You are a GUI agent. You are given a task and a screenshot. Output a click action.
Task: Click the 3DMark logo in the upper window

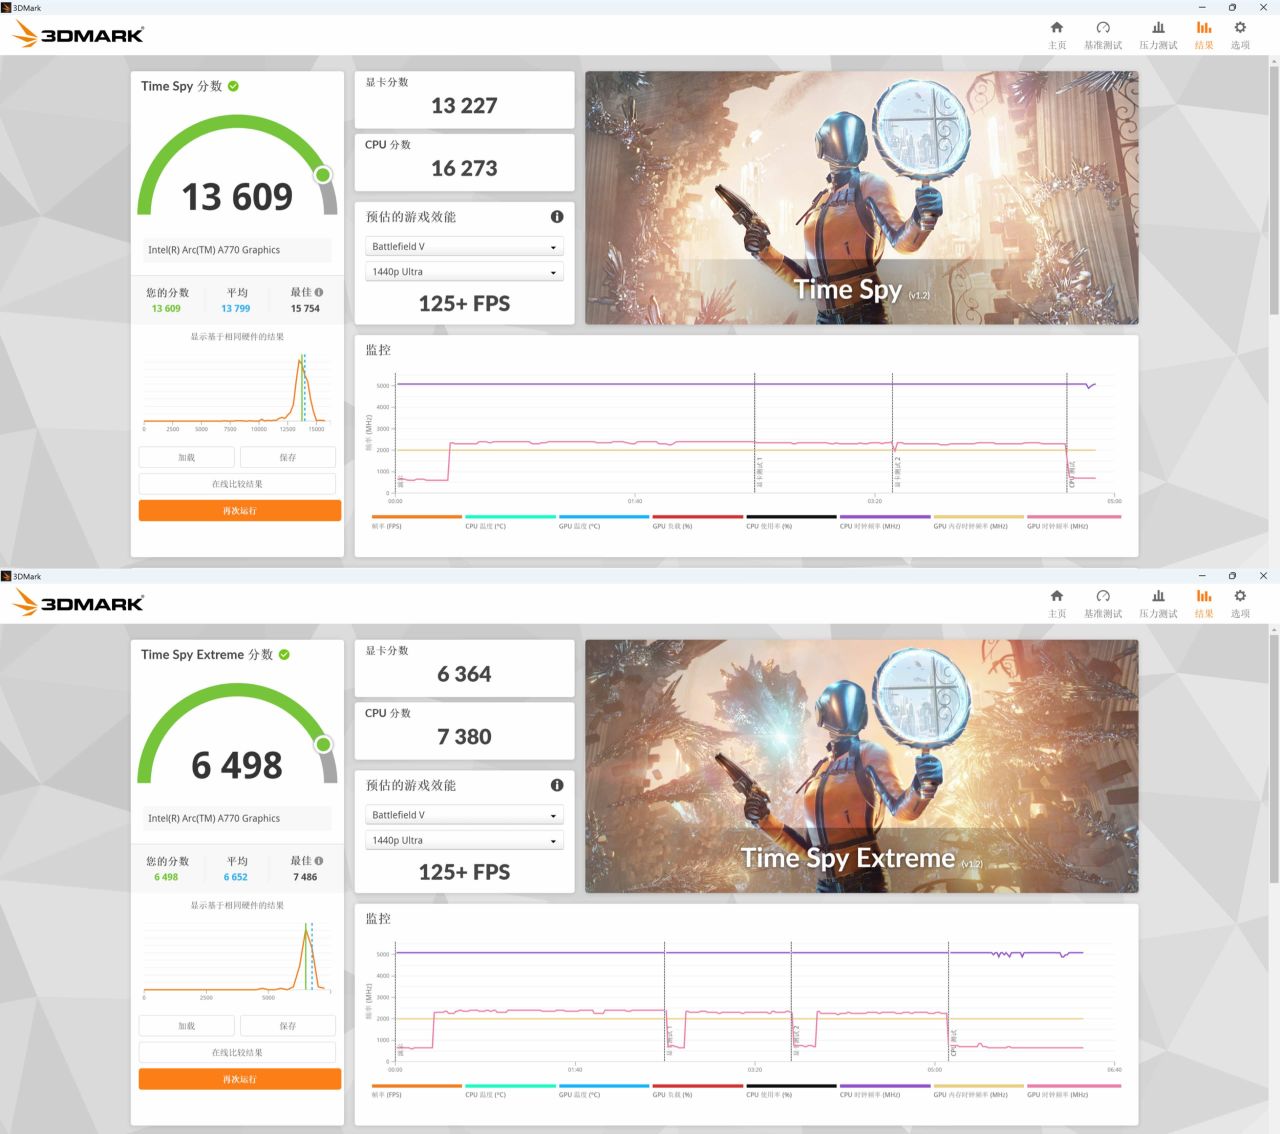pyautogui.click(x=79, y=35)
